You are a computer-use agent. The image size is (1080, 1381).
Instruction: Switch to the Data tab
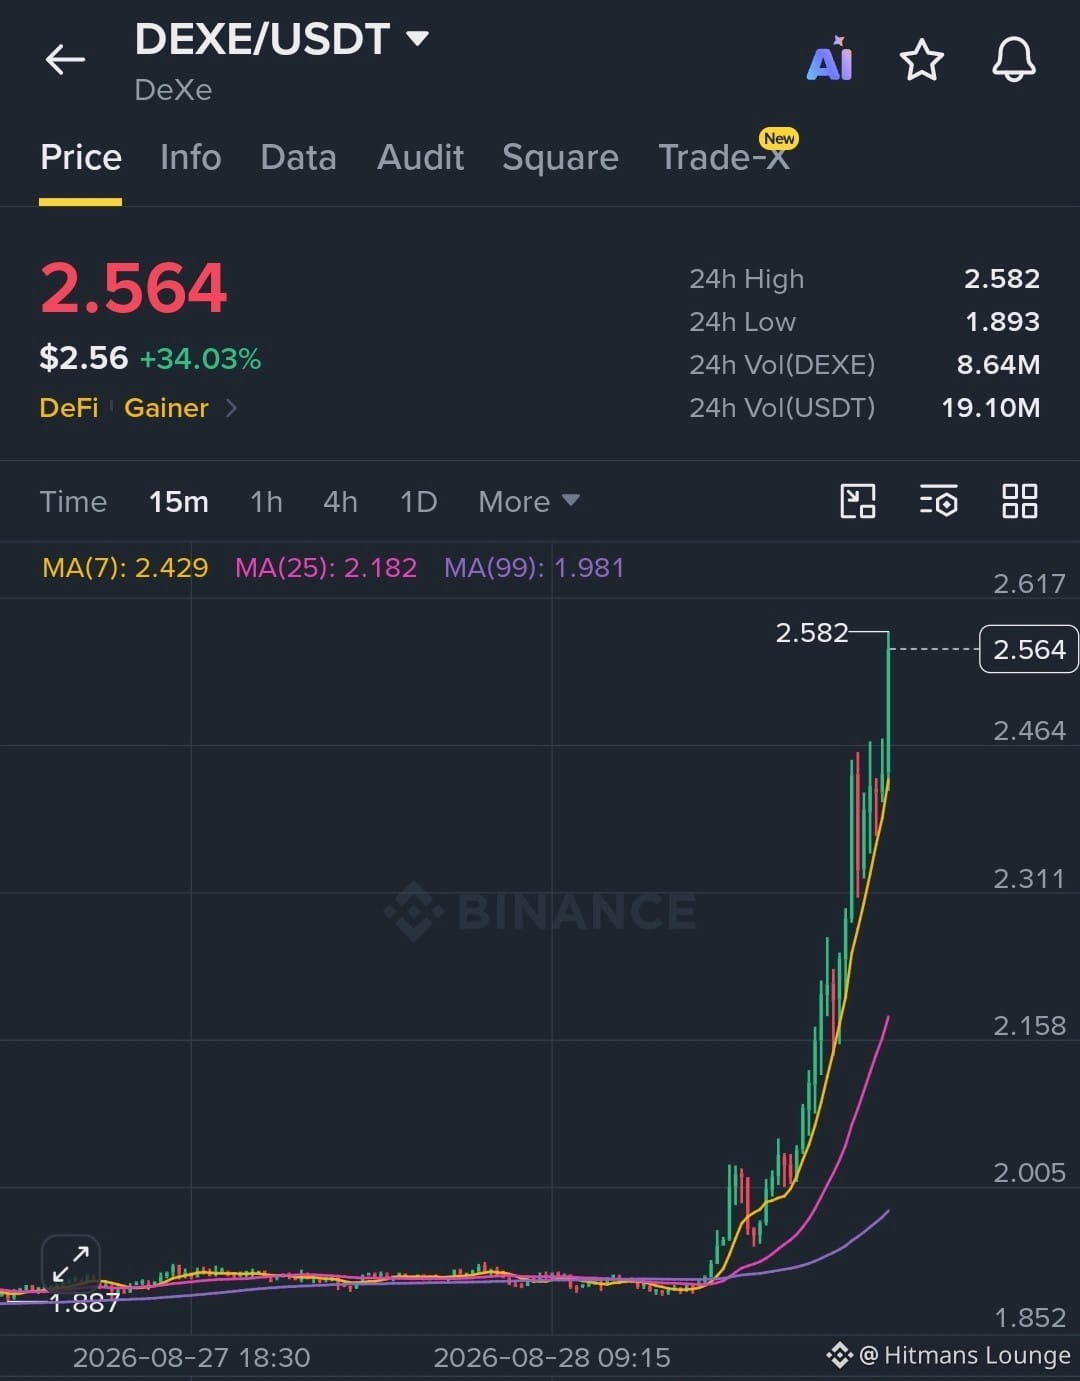point(298,157)
